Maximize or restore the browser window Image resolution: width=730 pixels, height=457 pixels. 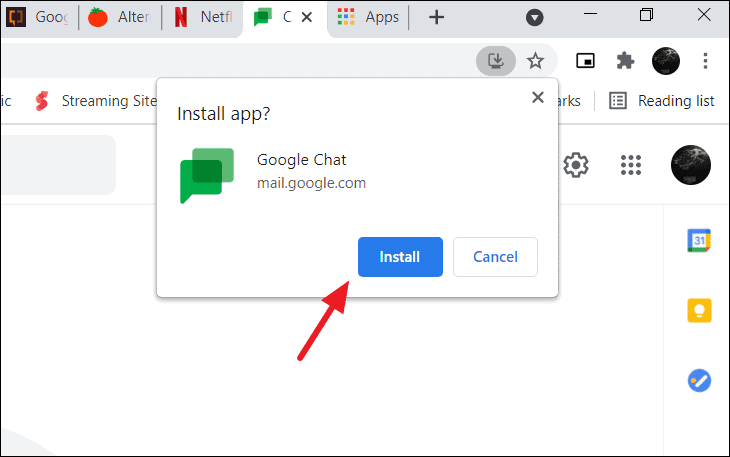click(x=646, y=14)
